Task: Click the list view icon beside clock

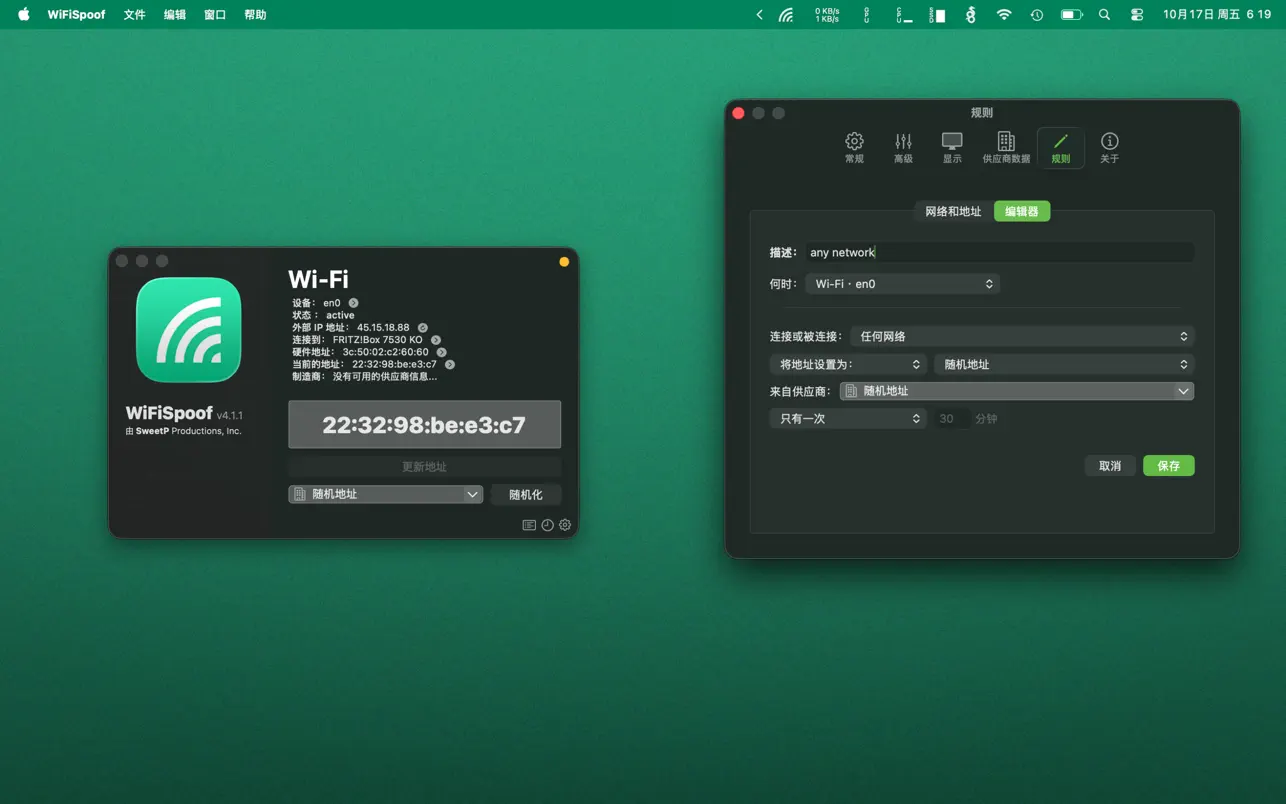Action: [529, 525]
